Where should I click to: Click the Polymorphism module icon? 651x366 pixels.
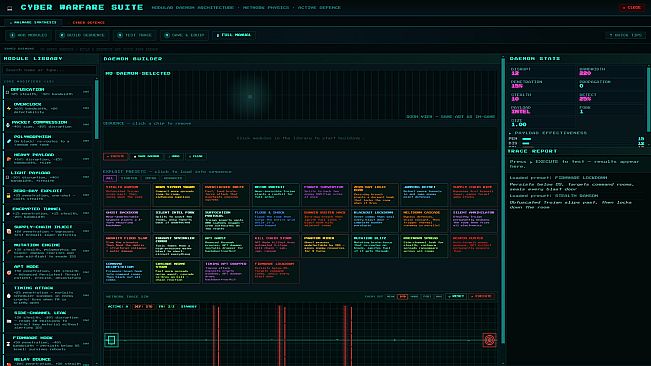coord(9,141)
